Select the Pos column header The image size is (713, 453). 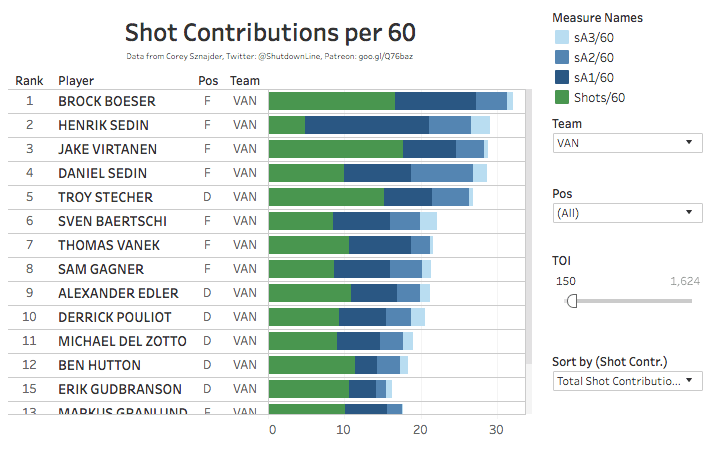click(207, 80)
